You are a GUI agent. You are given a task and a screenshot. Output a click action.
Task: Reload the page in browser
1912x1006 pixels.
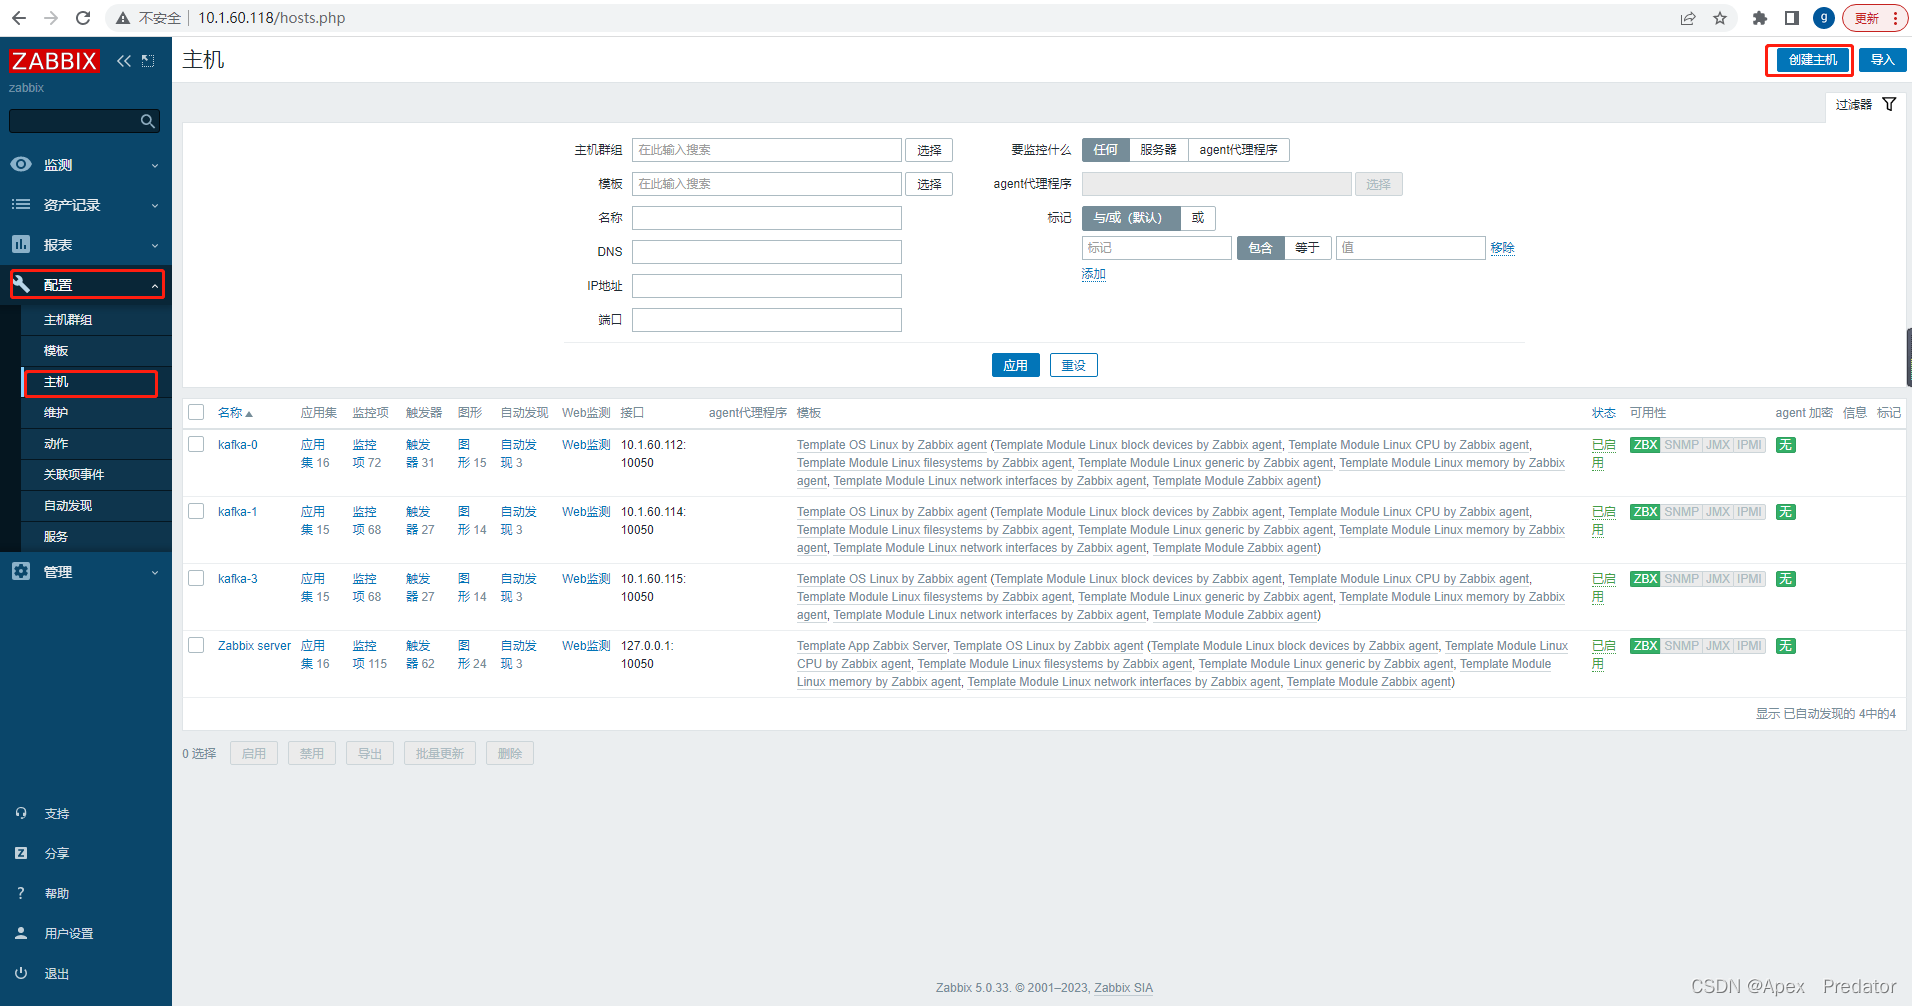83,18
